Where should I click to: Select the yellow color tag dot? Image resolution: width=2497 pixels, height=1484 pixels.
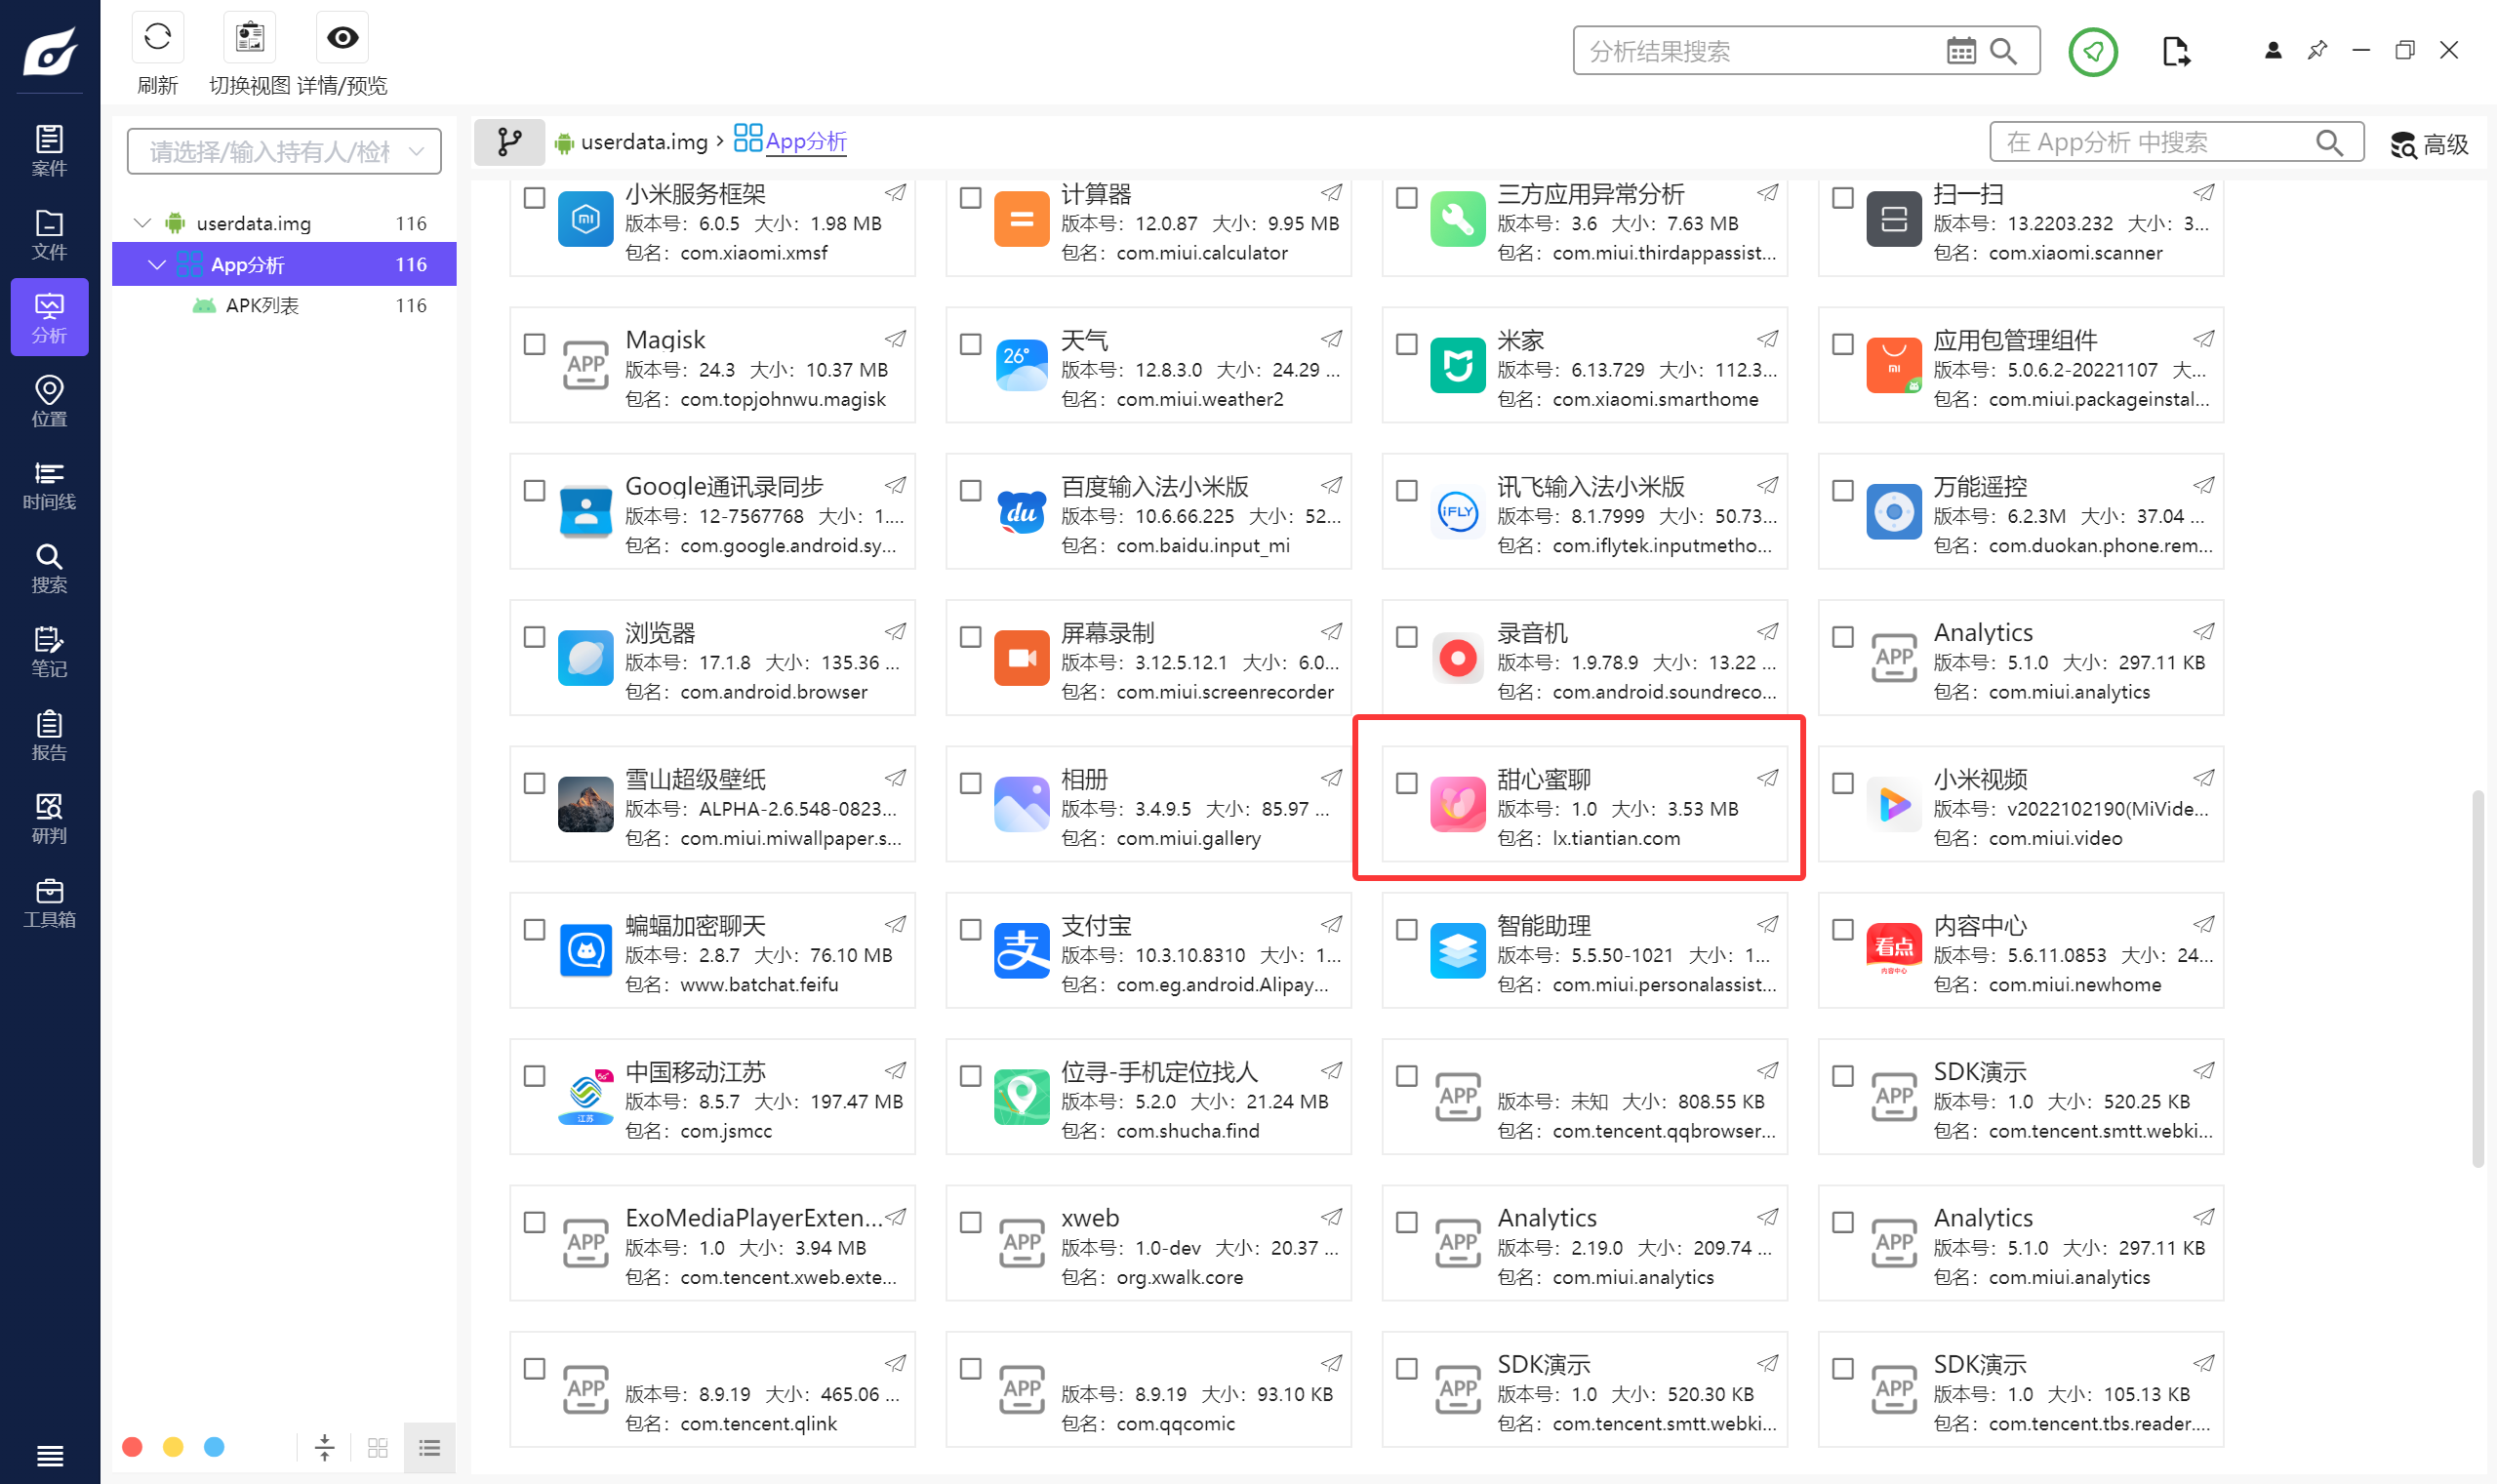click(x=173, y=1447)
